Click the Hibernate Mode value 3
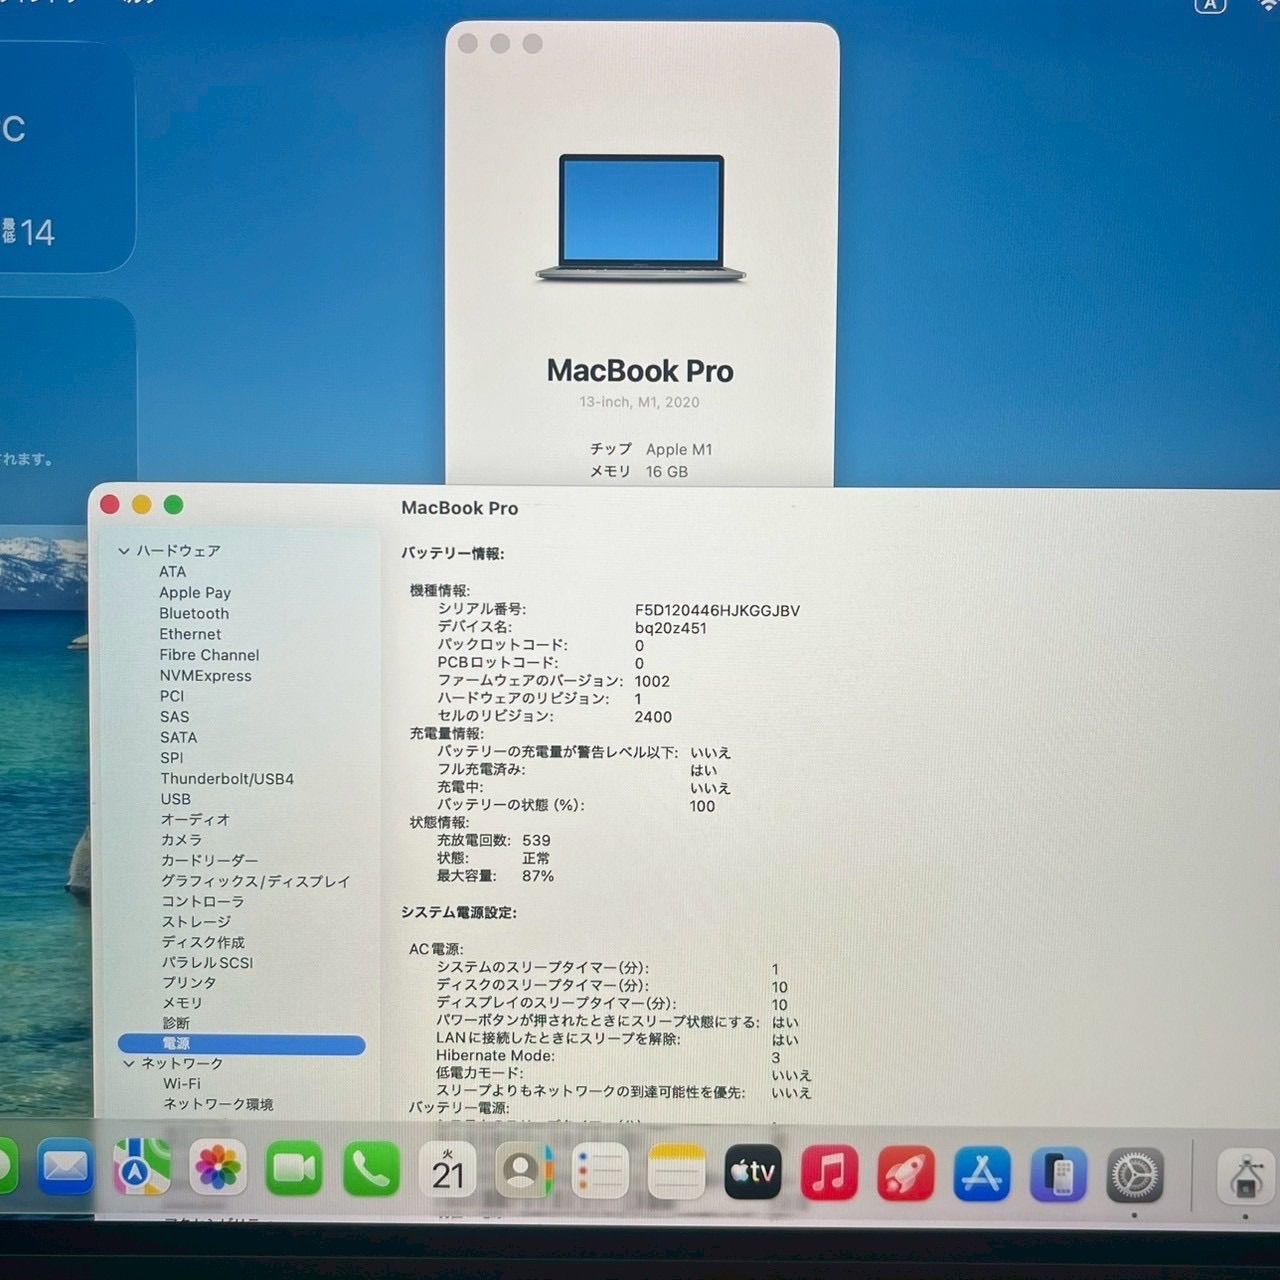The height and width of the screenshot is (1280, 1280). coord(775,1057)
